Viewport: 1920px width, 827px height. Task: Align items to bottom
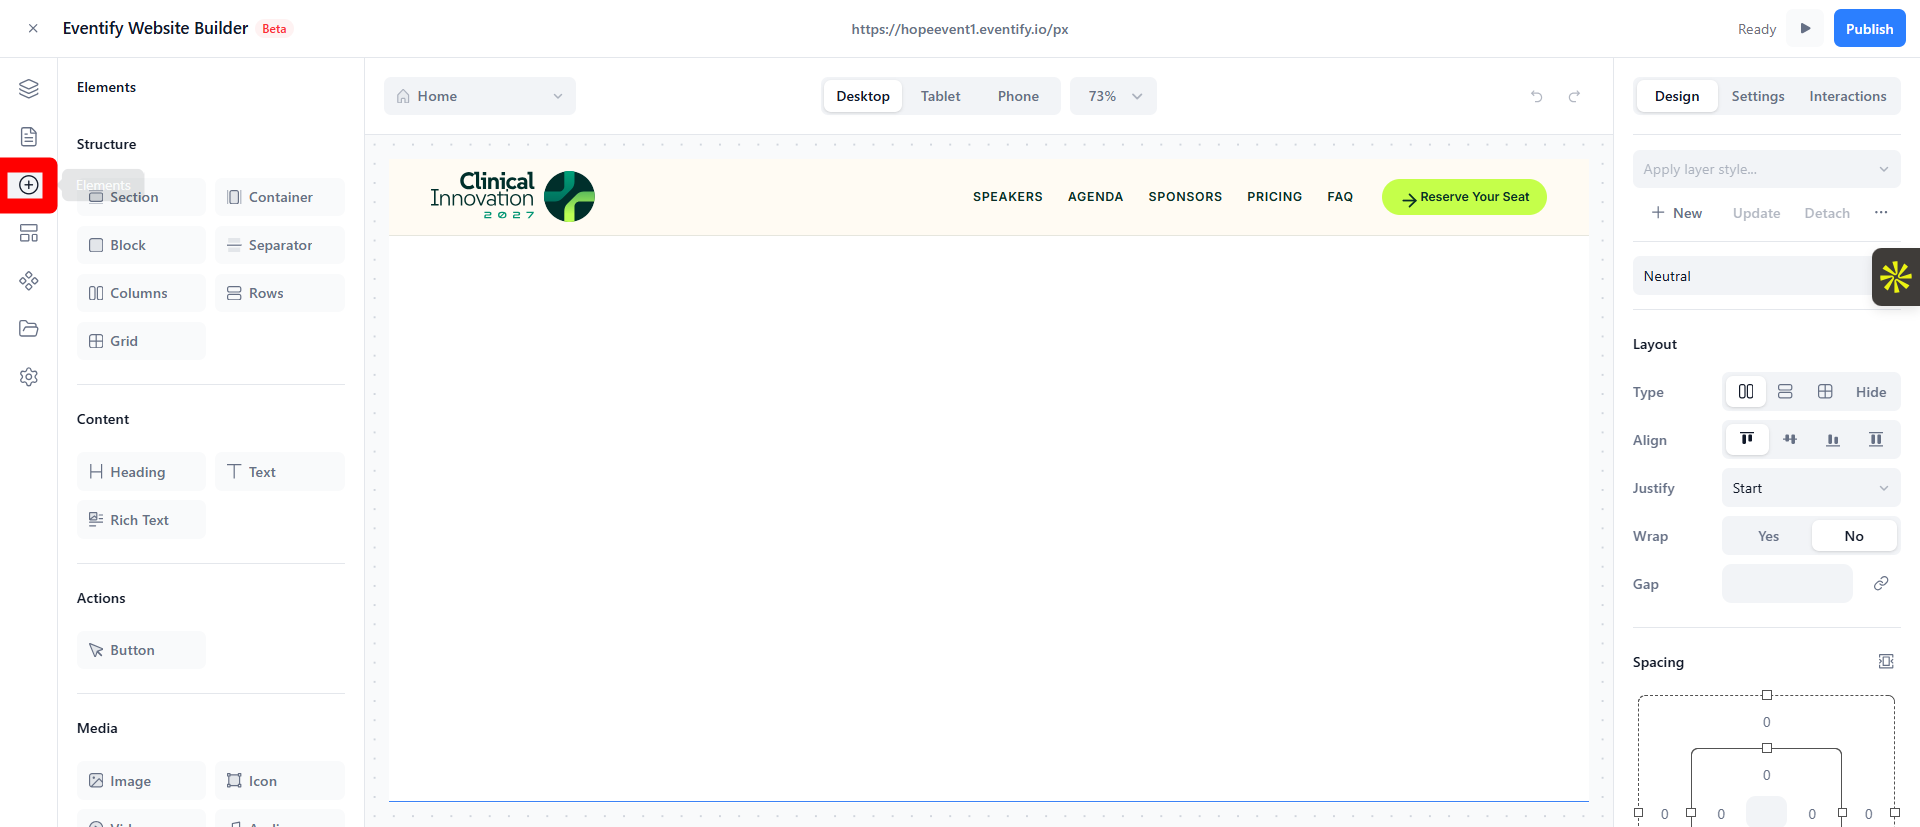point(1833,440)
